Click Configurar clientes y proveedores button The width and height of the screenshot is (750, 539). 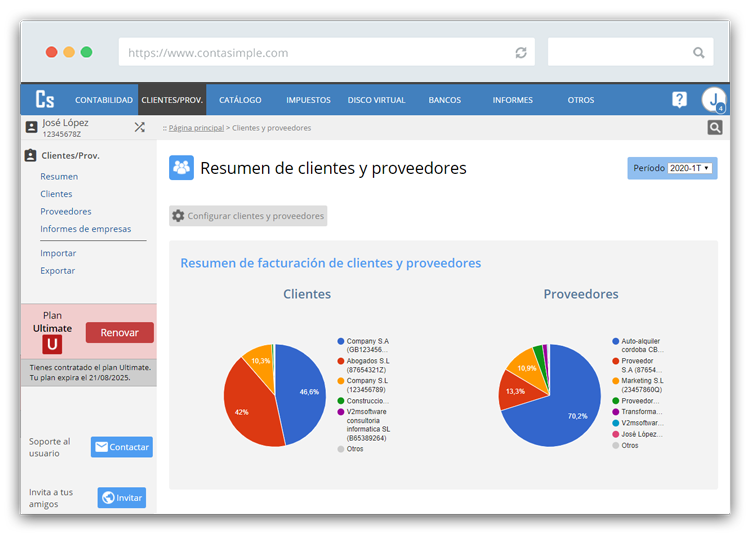click(248, 216)
